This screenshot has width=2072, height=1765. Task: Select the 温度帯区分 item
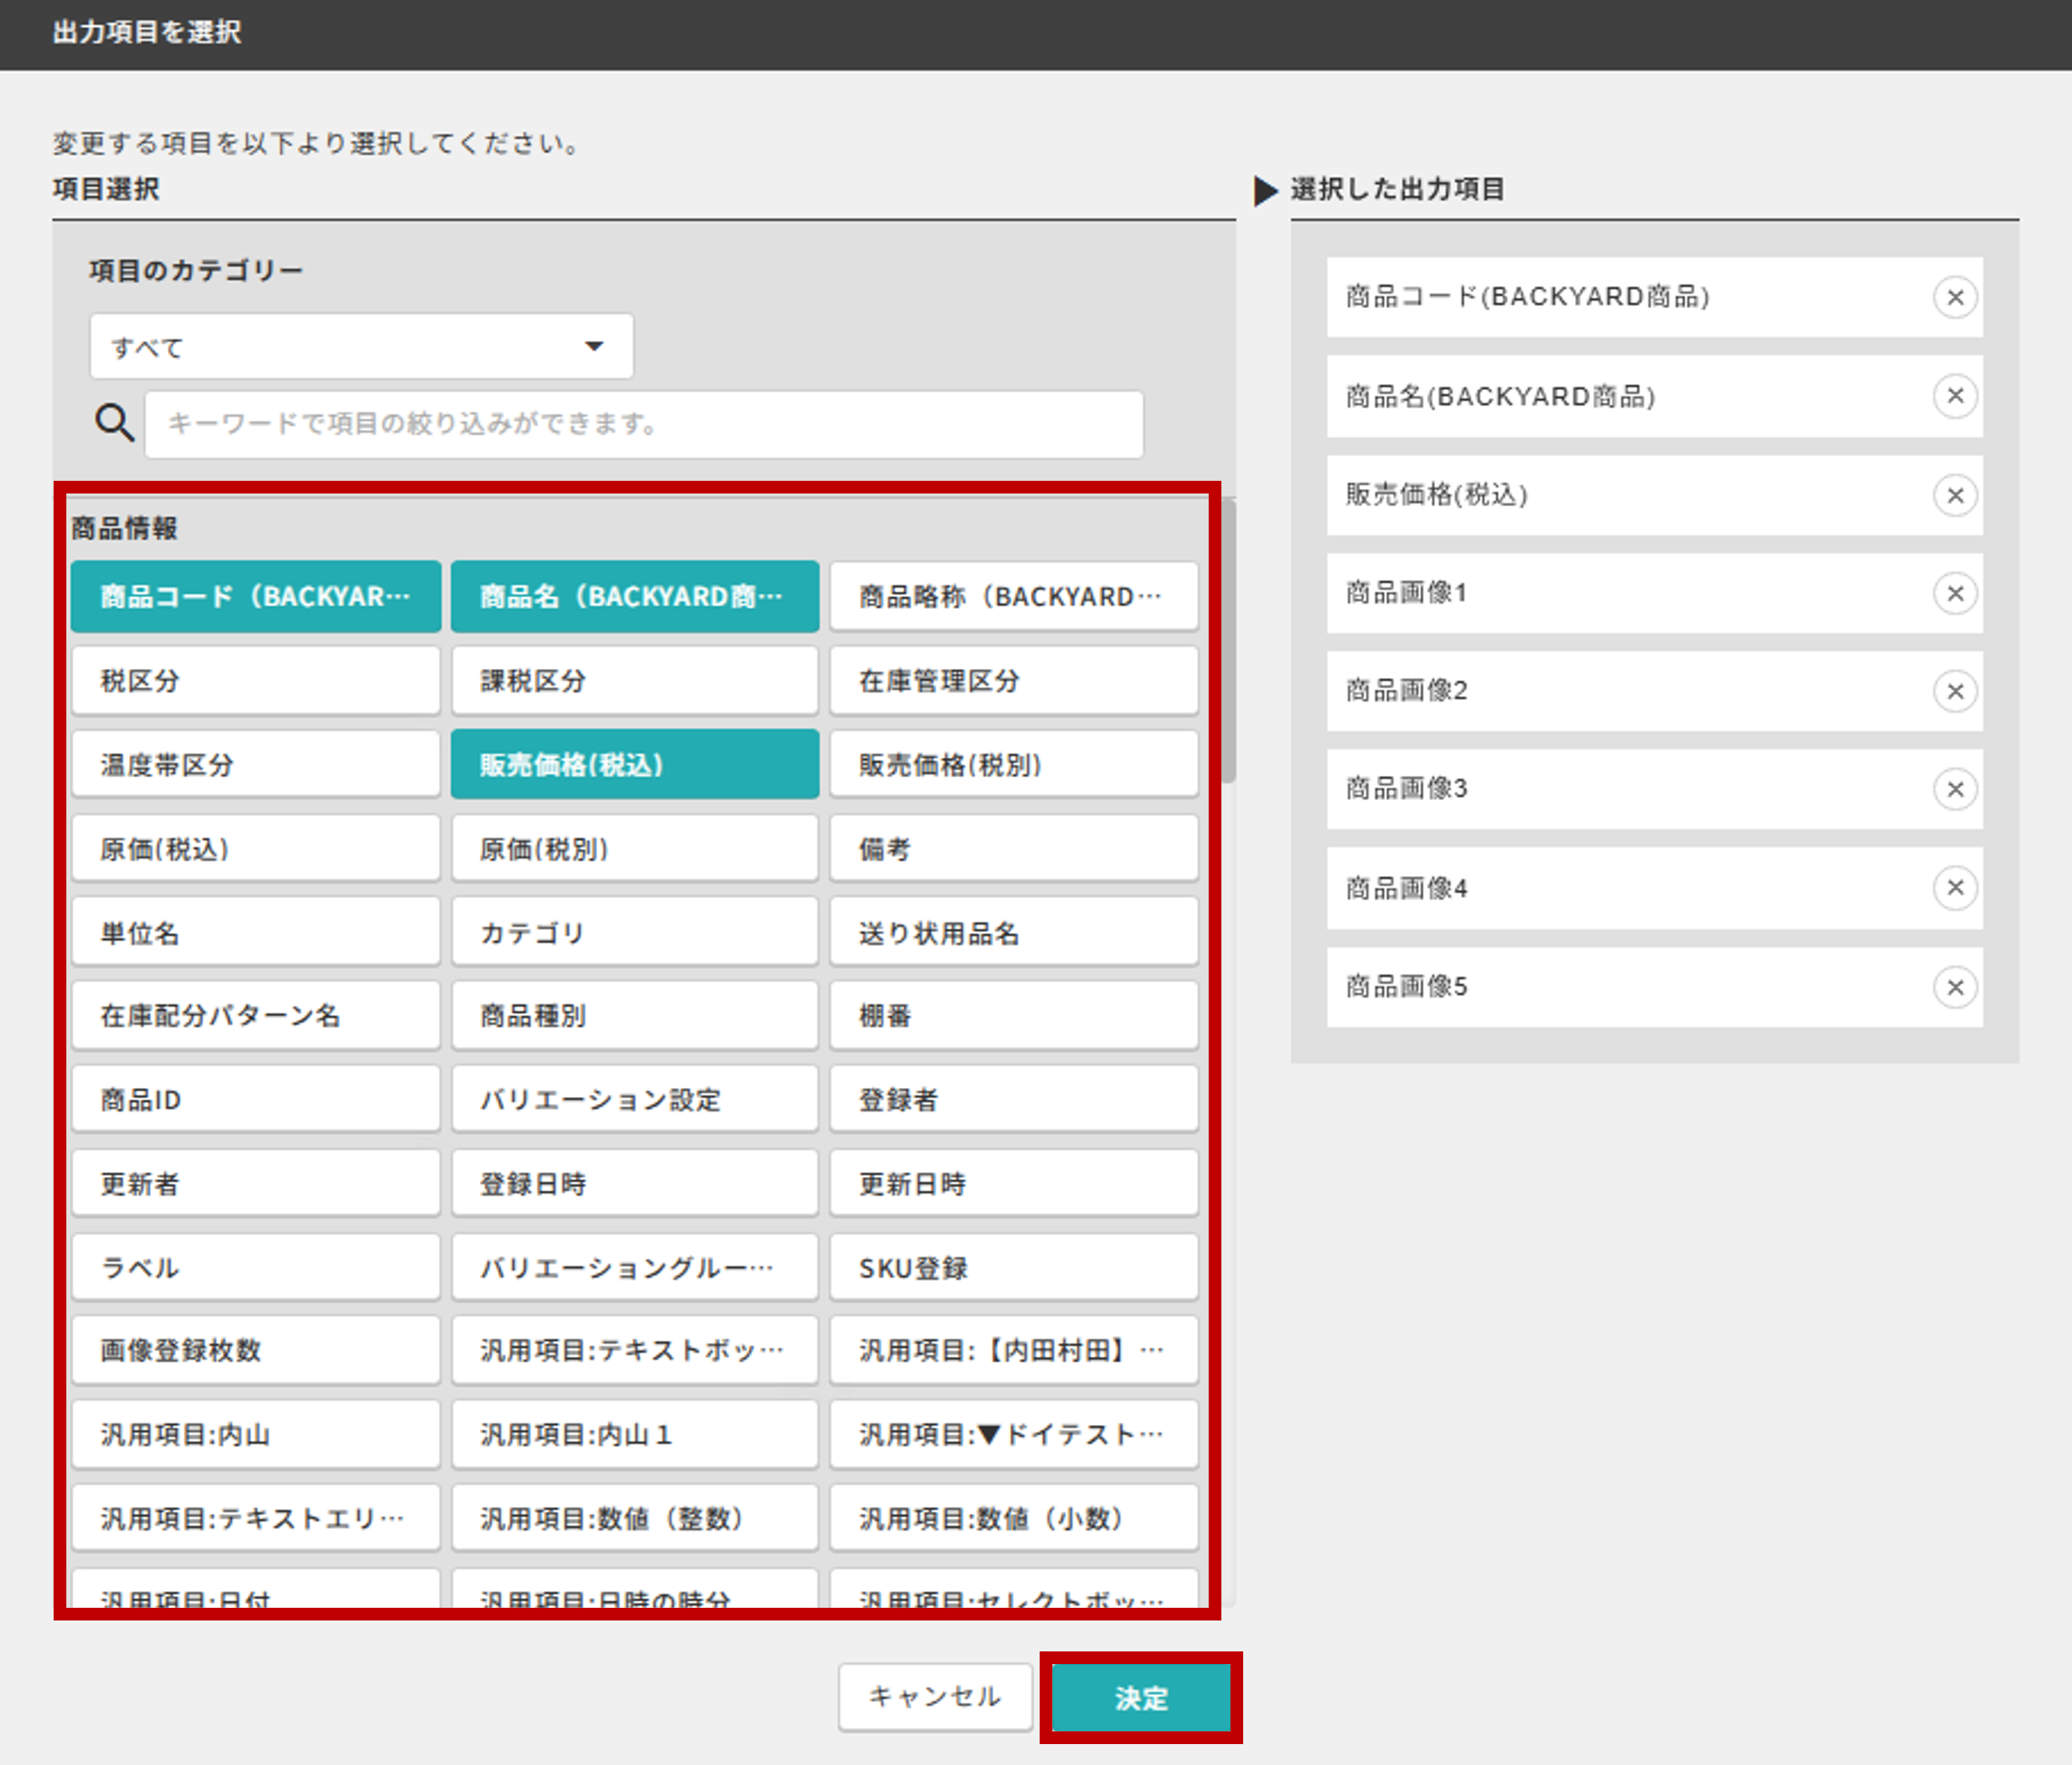256,765
